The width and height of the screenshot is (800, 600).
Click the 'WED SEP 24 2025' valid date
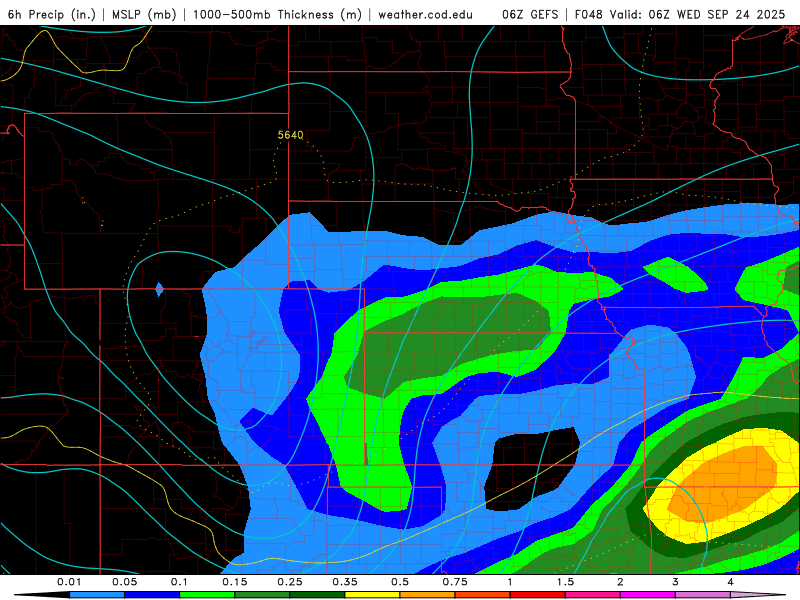731,14
